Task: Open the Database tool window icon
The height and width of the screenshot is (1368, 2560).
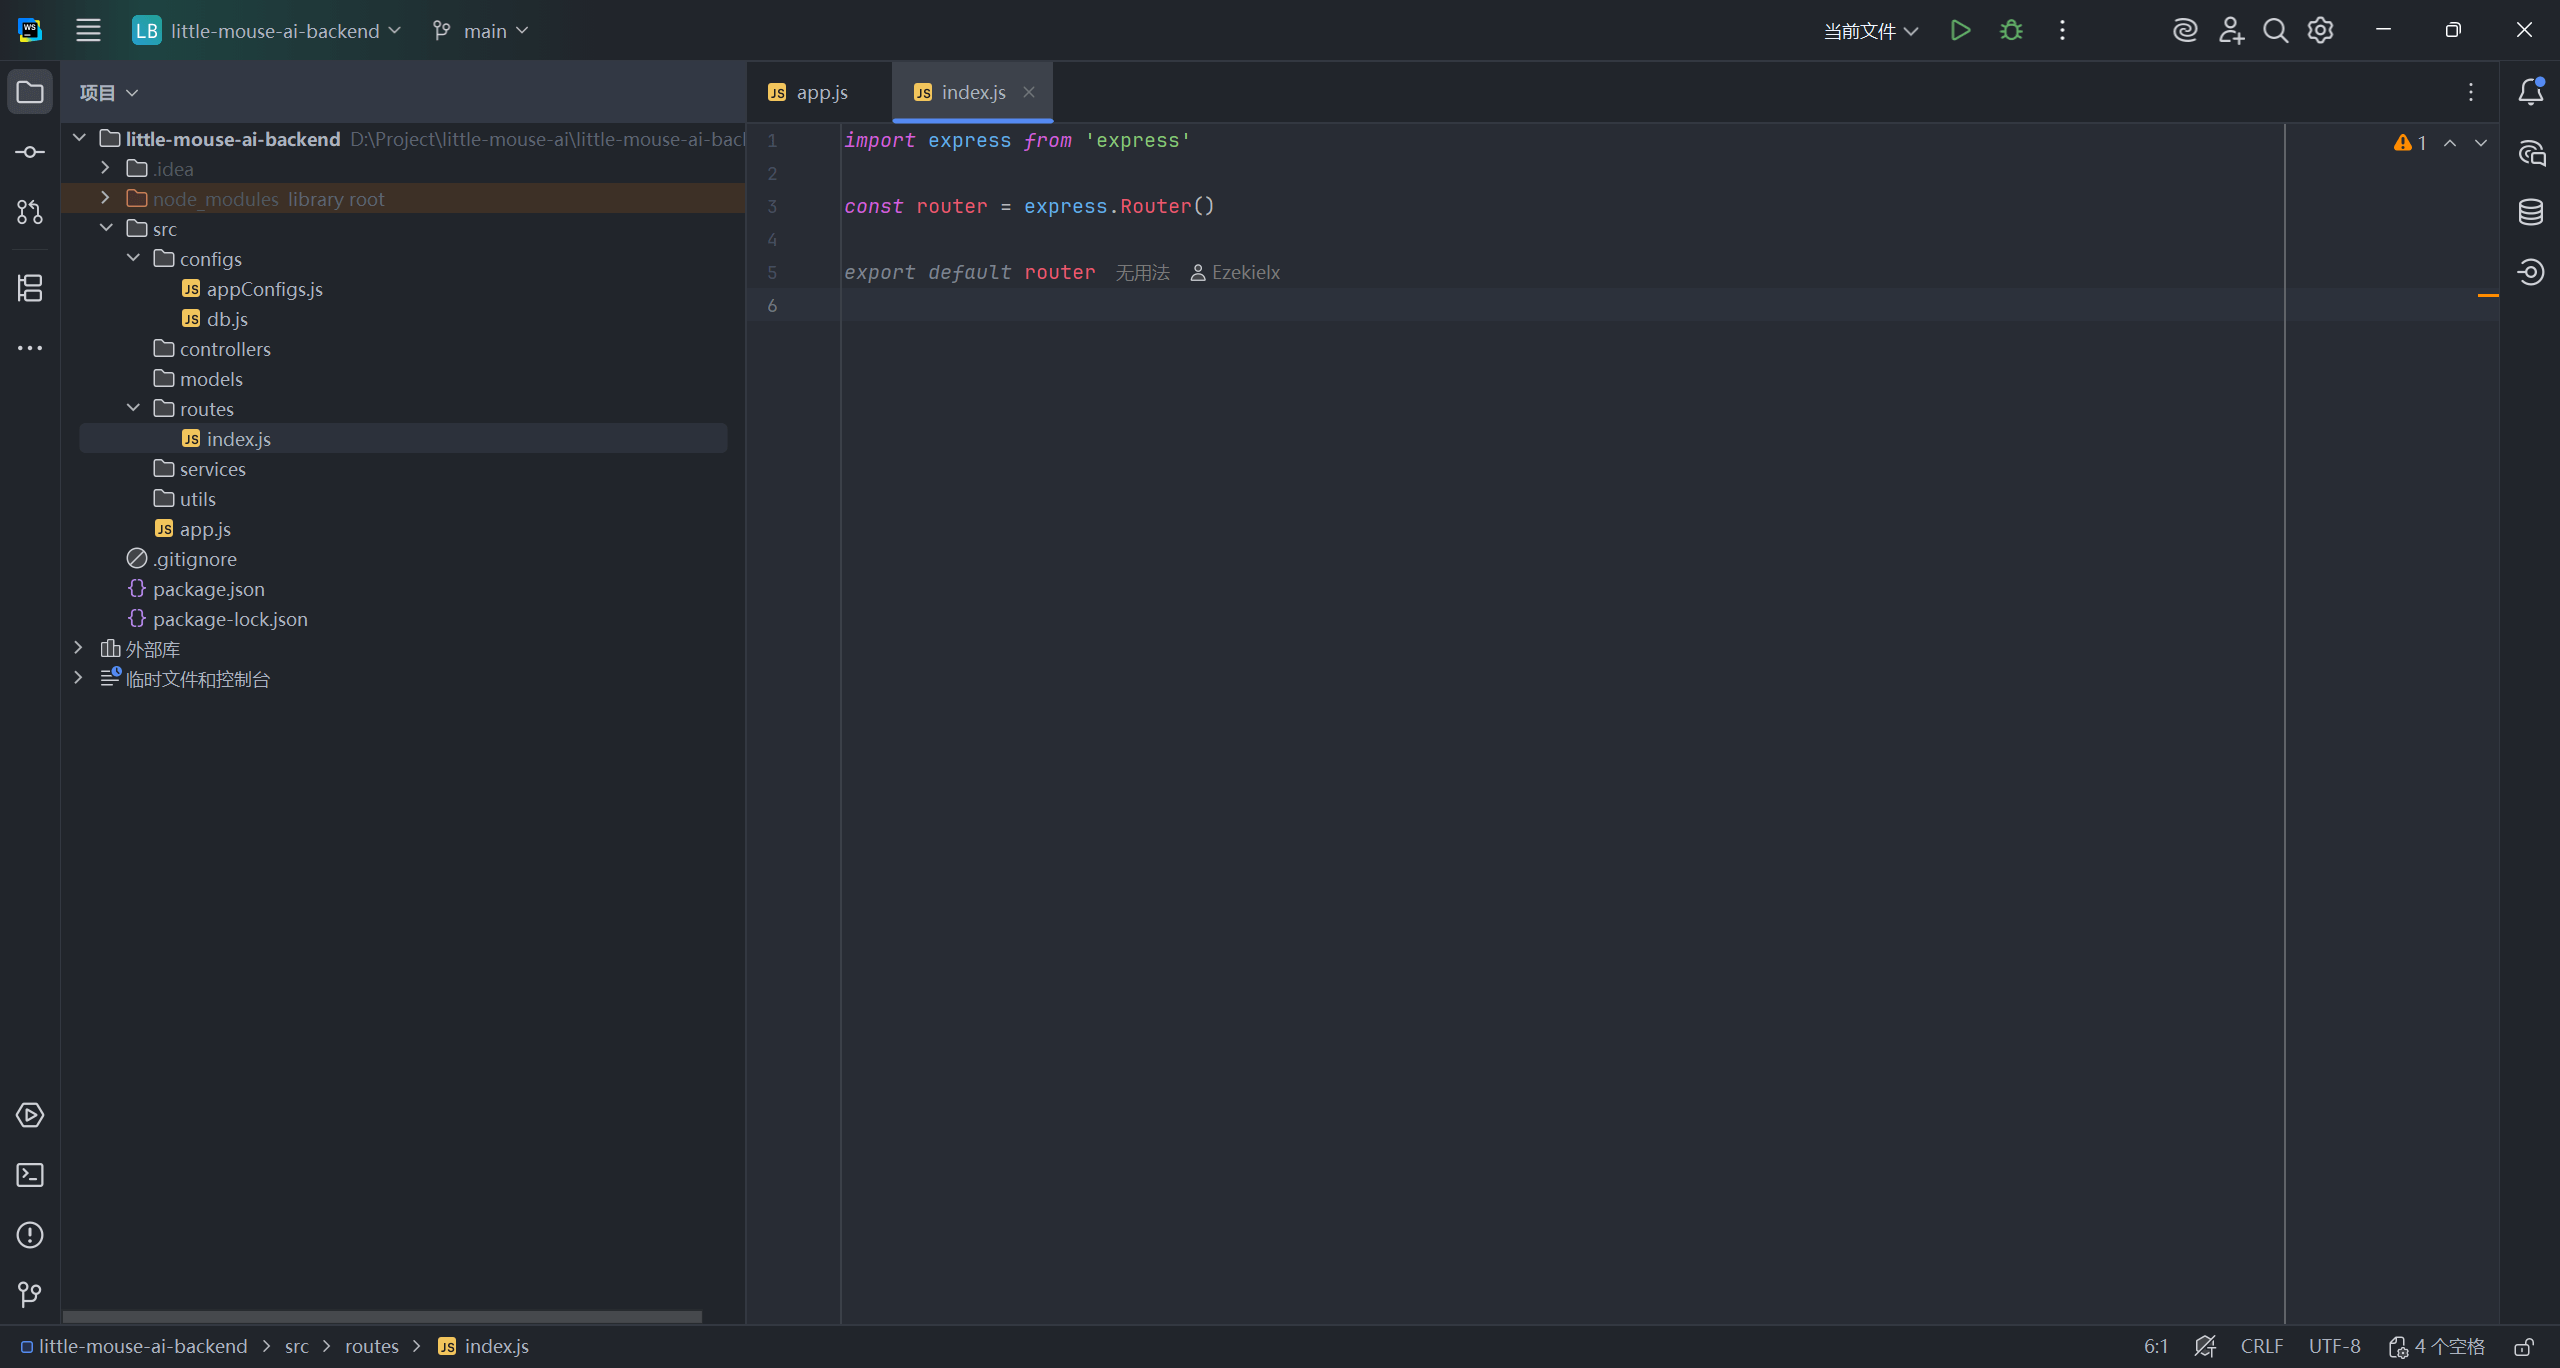Action: tap(2531, 212)
